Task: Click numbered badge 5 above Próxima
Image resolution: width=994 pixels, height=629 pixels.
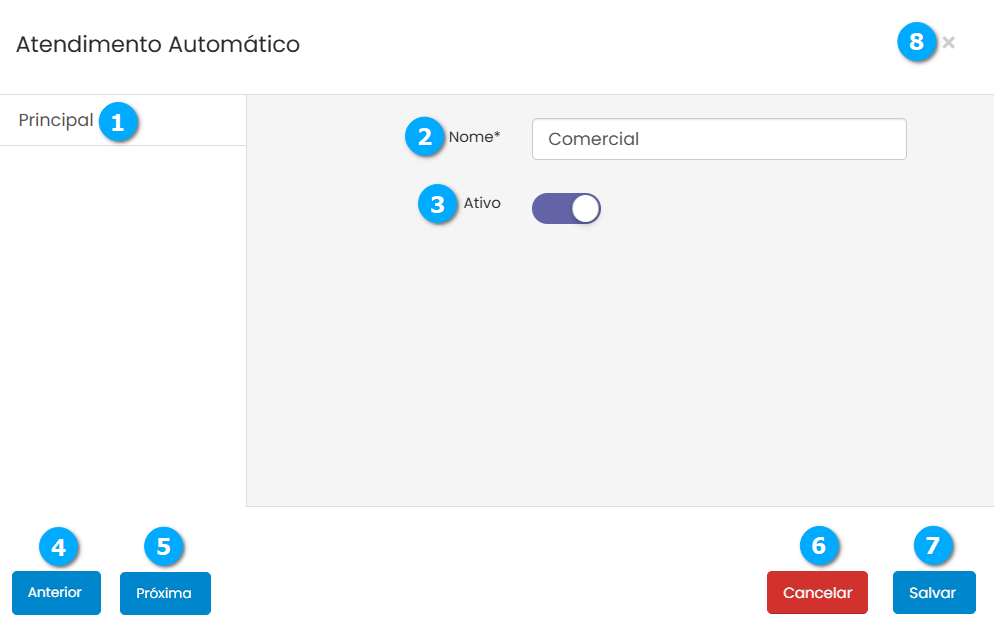Action: (x=164, y=546)
